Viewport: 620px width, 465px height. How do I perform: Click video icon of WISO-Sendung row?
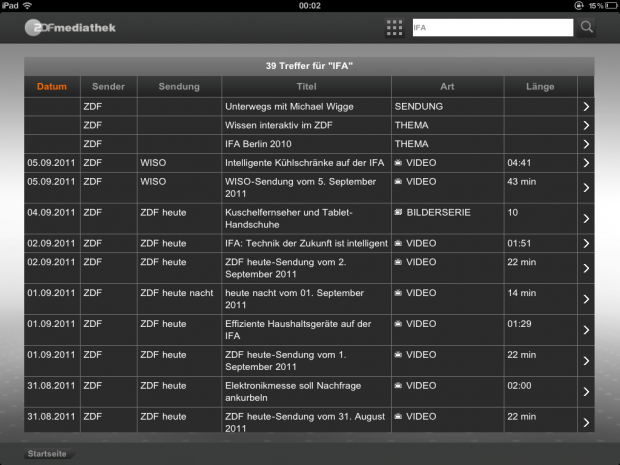[x=399, y=181]
